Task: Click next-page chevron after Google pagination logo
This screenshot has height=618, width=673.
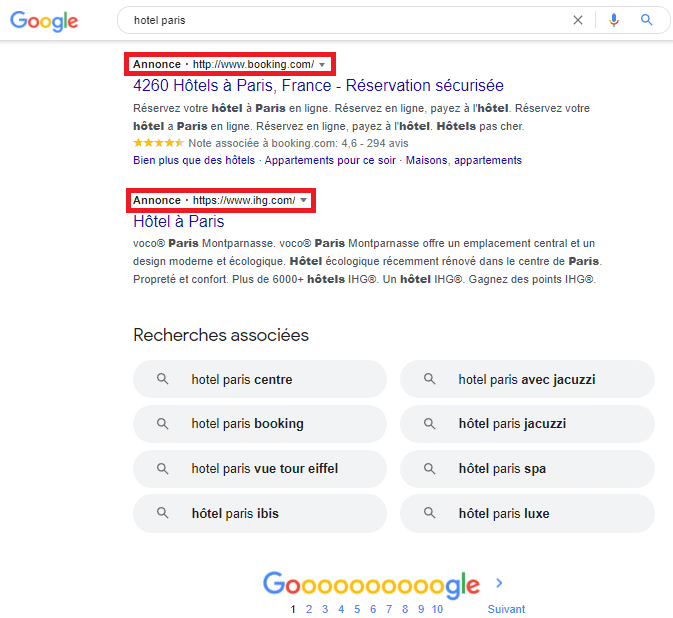Action: coord(499,583)
